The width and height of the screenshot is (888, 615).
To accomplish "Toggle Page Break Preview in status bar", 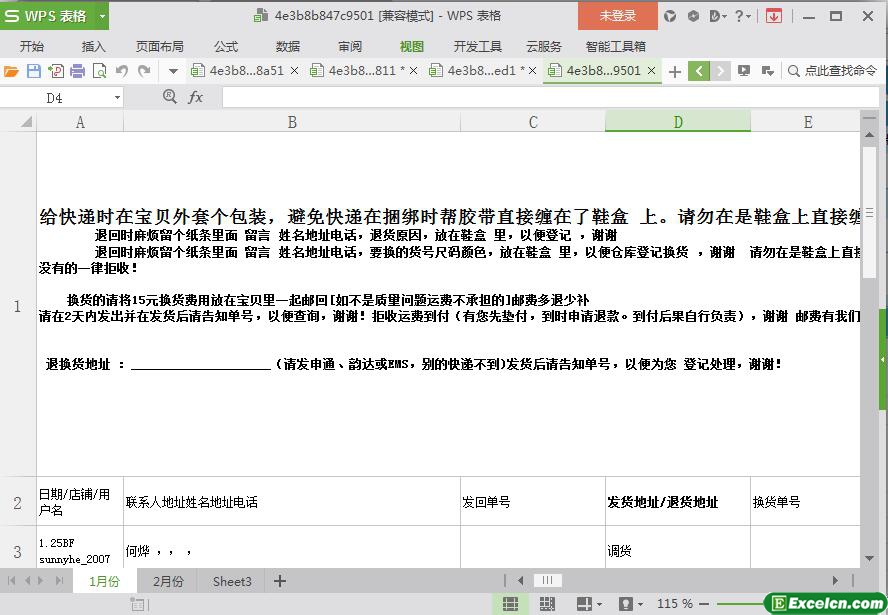I will coord(547,604).
